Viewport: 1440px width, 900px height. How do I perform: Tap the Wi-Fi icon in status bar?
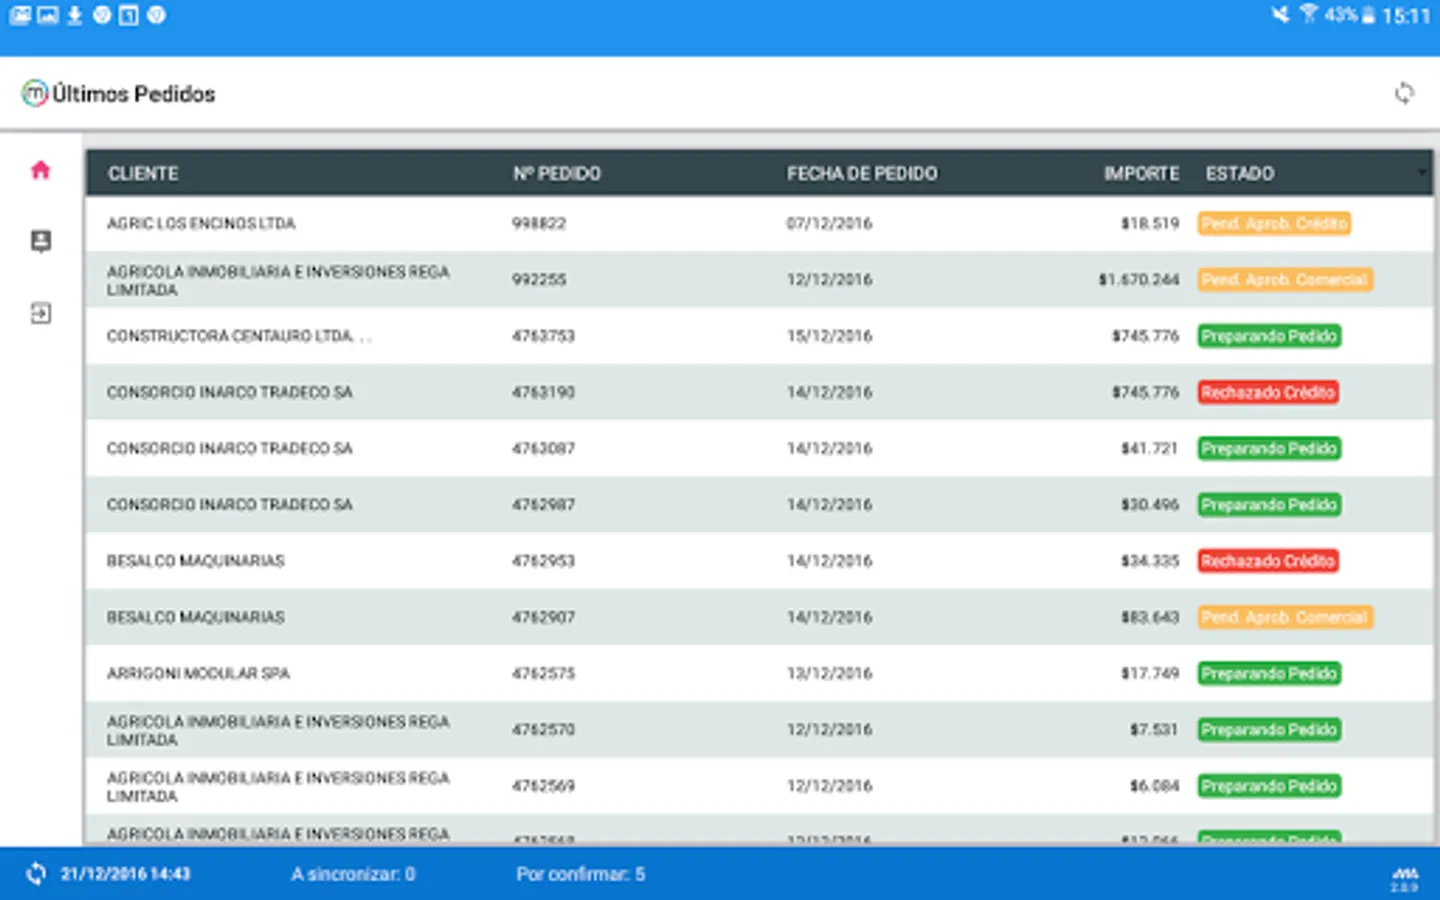1309,14
